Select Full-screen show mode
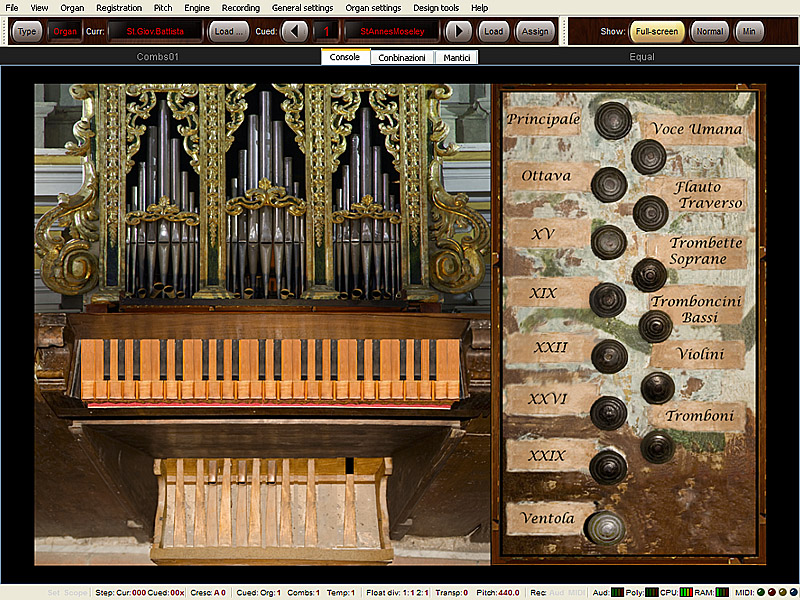 coord(656,31)
